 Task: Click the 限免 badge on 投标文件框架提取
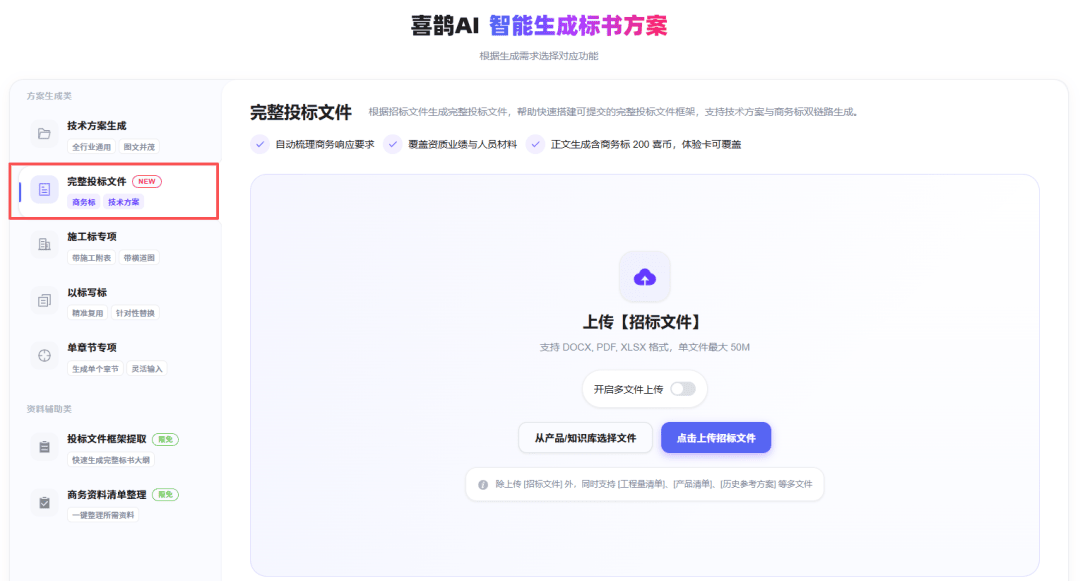pyautogui.click(x=165, y=439)
